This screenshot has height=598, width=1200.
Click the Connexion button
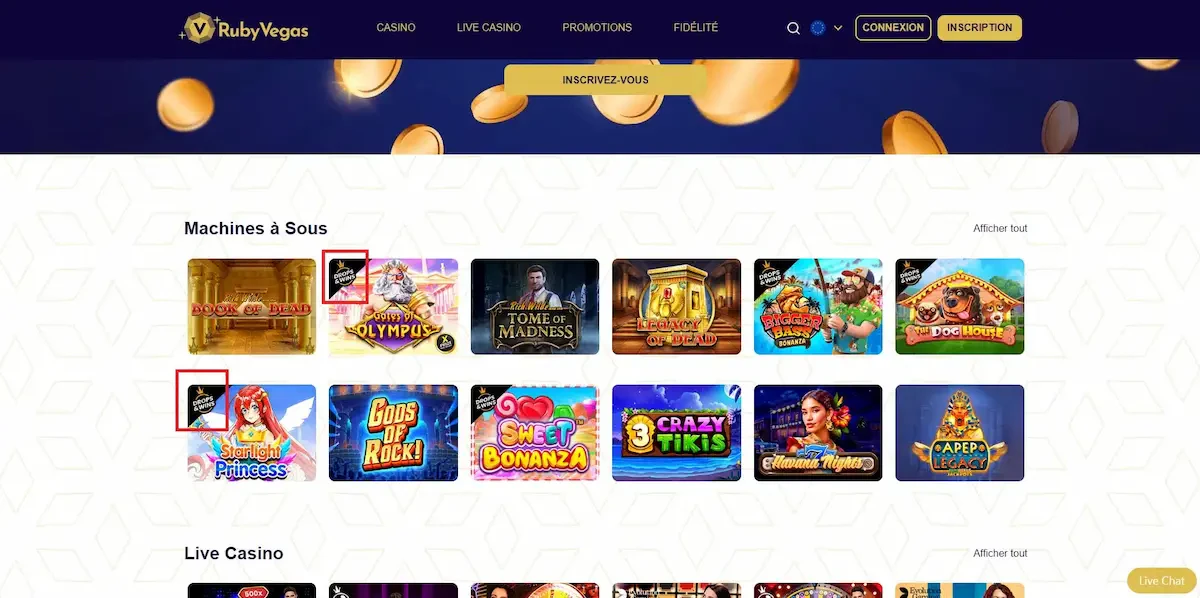pos(893,28)
